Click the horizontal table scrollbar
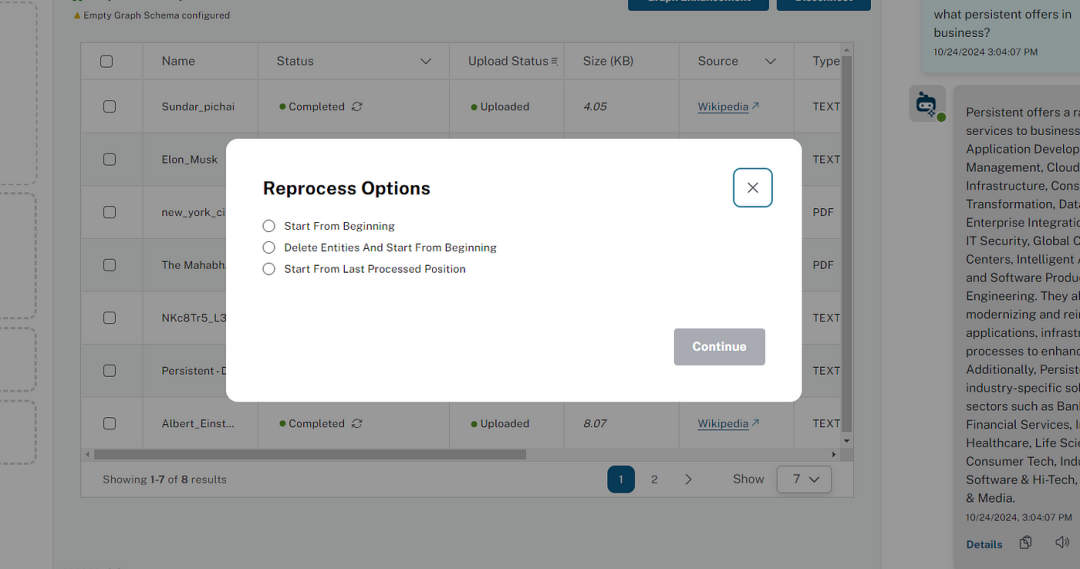The image size is (1080, 569). coord(310,455)
